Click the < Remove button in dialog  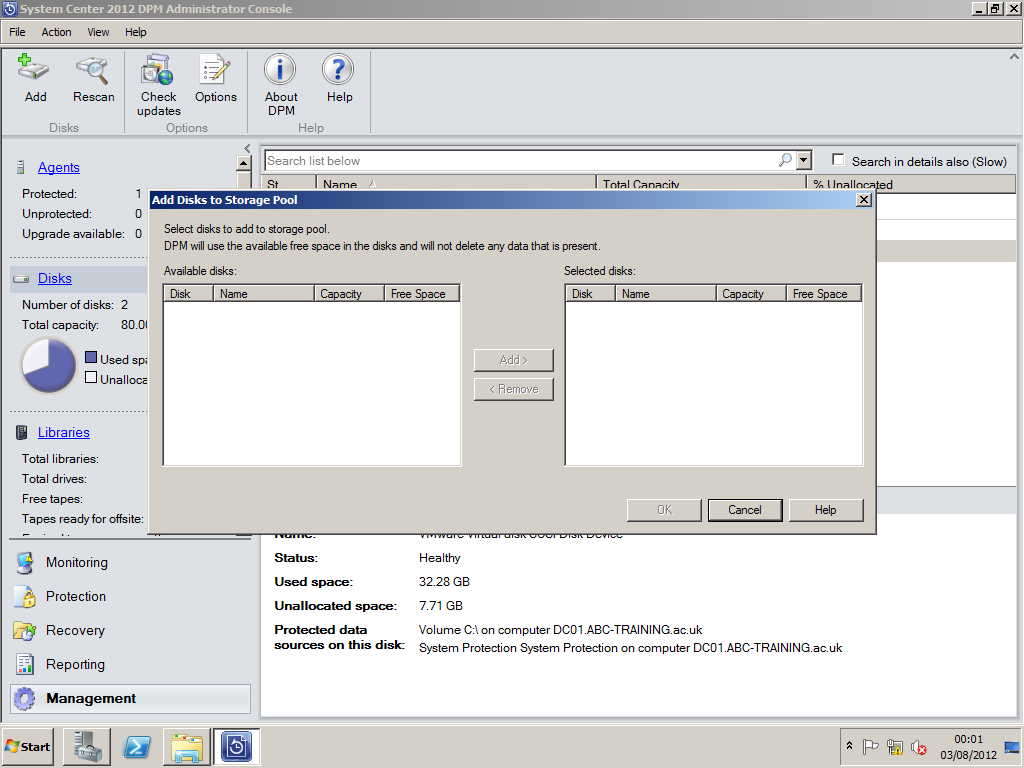click(513, 389)
